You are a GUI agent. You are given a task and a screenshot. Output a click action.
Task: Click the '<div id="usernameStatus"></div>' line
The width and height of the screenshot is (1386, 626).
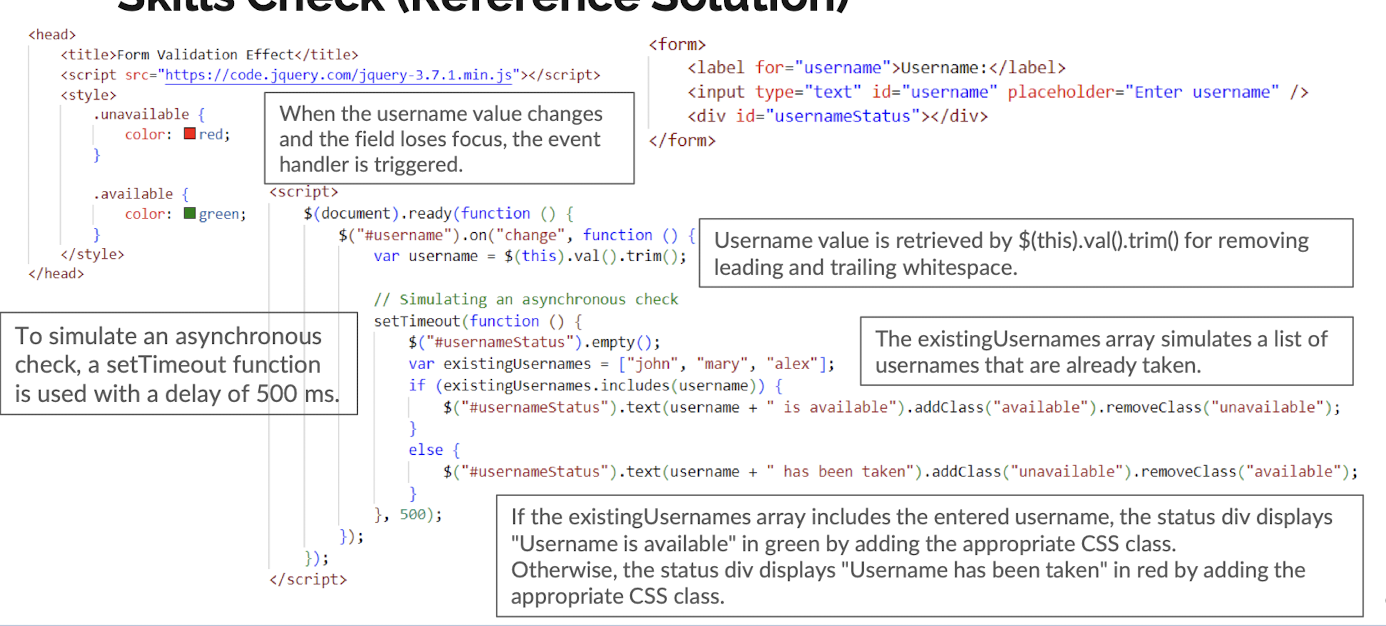click(x=837, y=116)
